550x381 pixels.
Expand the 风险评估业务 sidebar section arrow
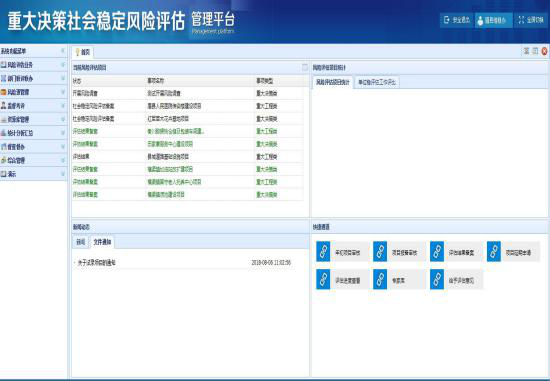click(63, 65)
